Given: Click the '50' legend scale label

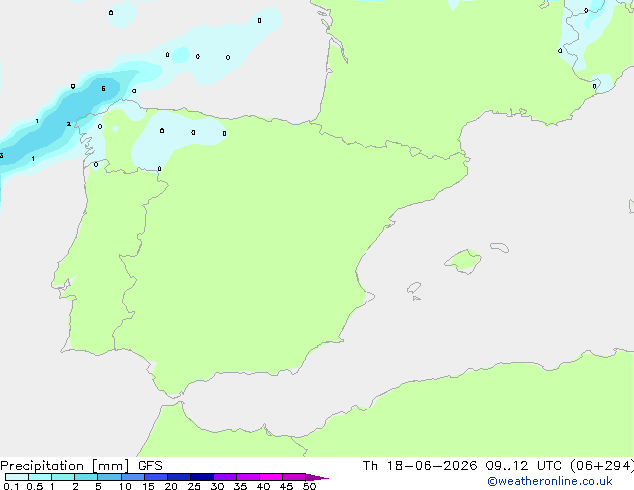Looking at the screenshot, I should tap(309, 486).
